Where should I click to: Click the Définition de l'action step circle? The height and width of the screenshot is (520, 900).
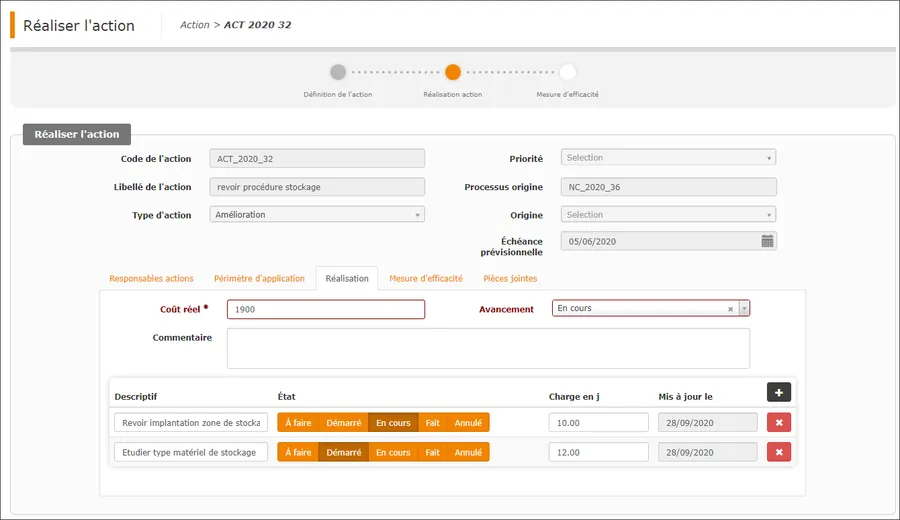[338, 72]
